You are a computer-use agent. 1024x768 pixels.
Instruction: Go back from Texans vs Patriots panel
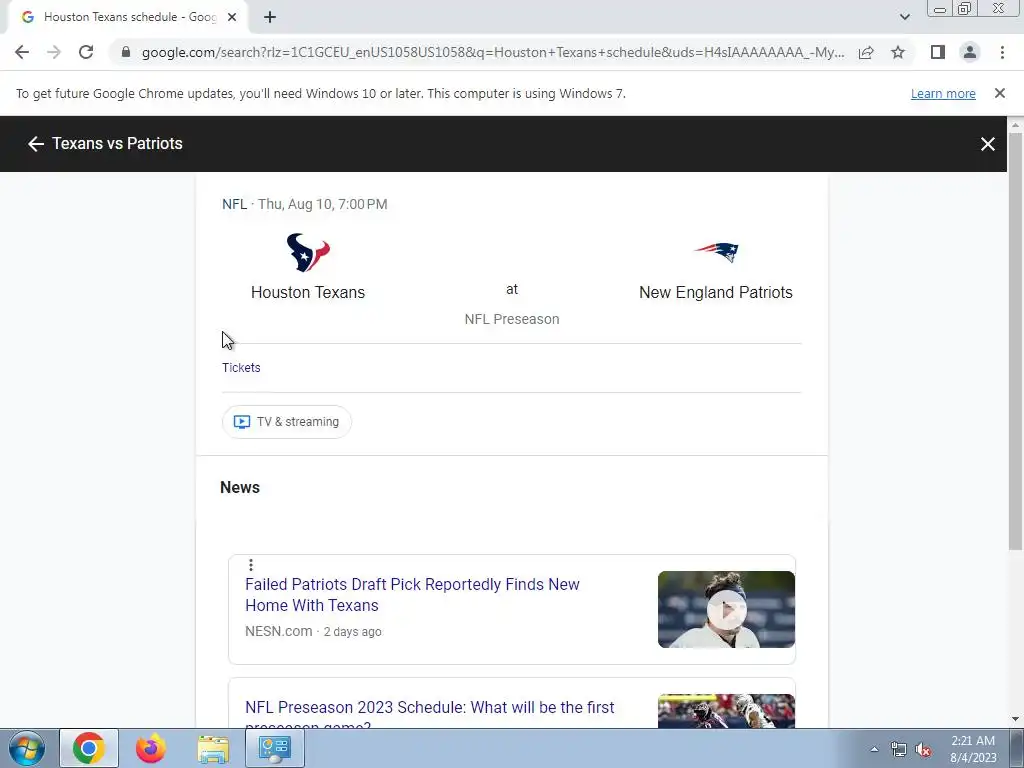(35, 144)
